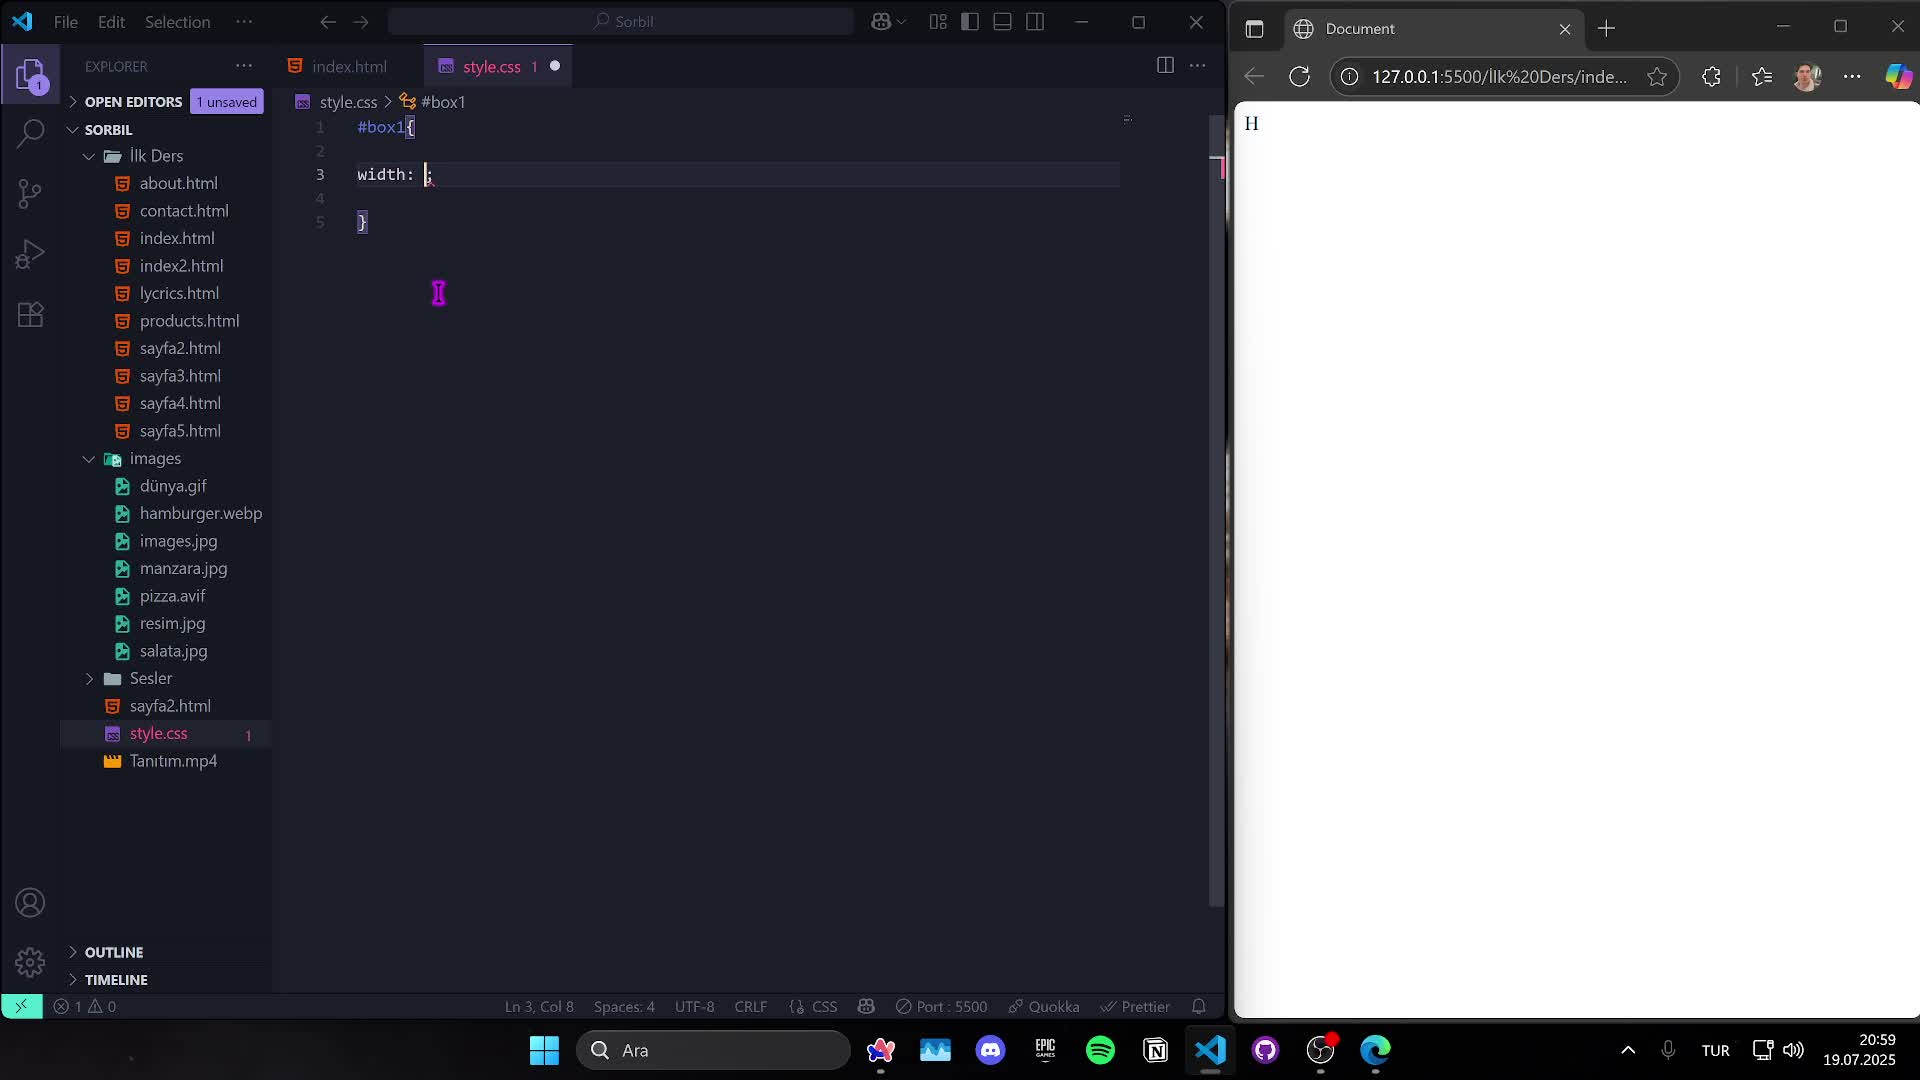Open the browser Extensions puzzle icon
This screenshot has height=1080, width=1920.
tap(1711, 76)
